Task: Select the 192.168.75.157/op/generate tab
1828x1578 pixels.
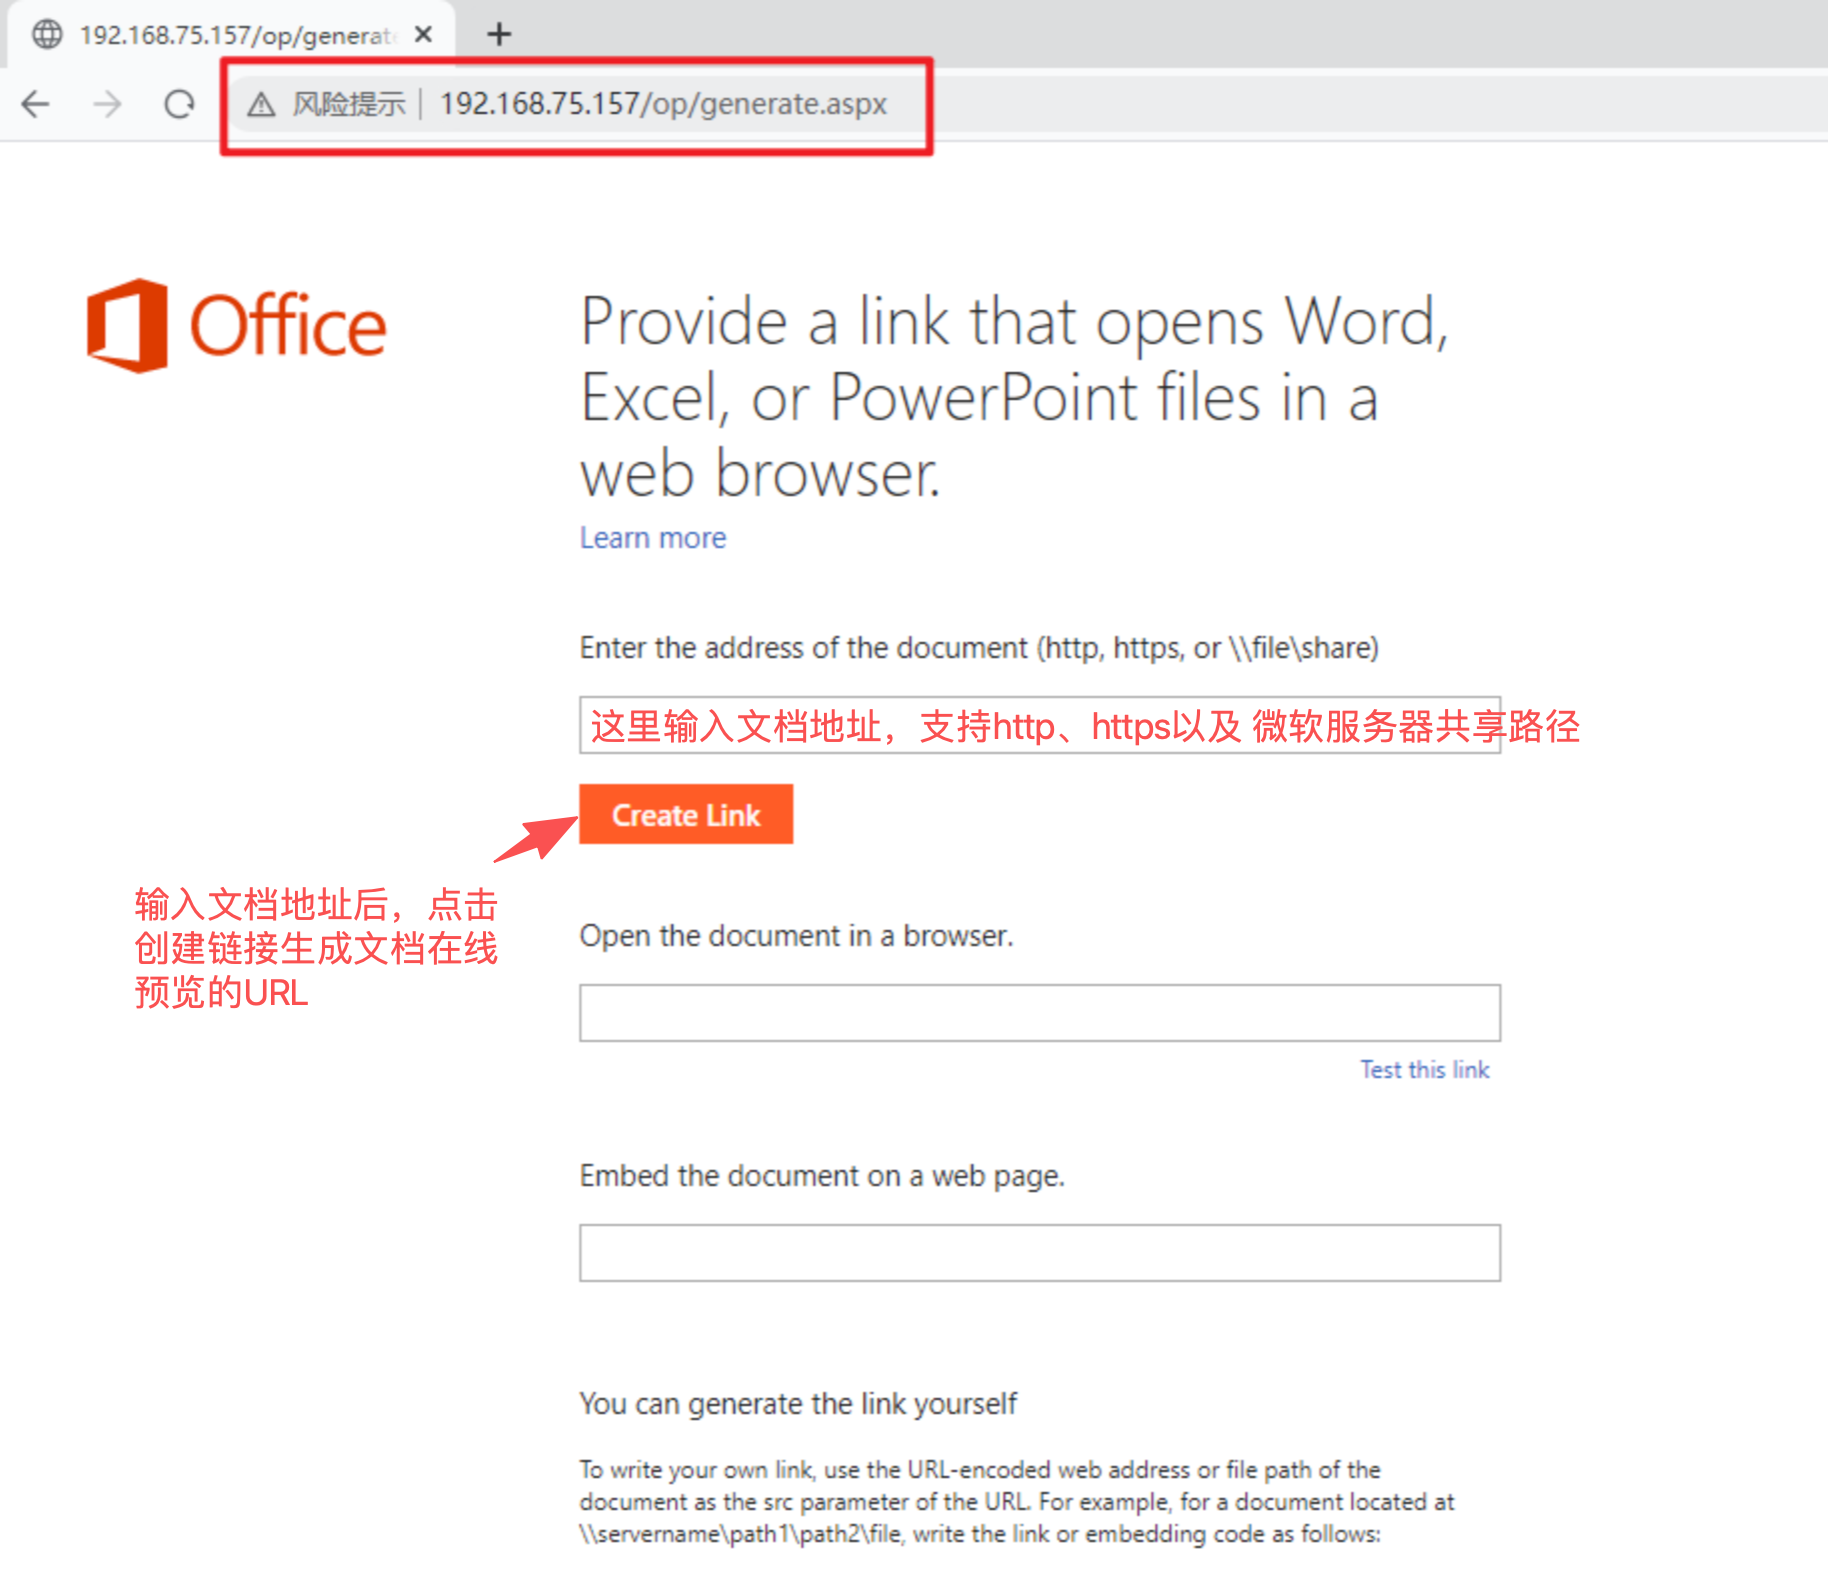Action: 232,35
